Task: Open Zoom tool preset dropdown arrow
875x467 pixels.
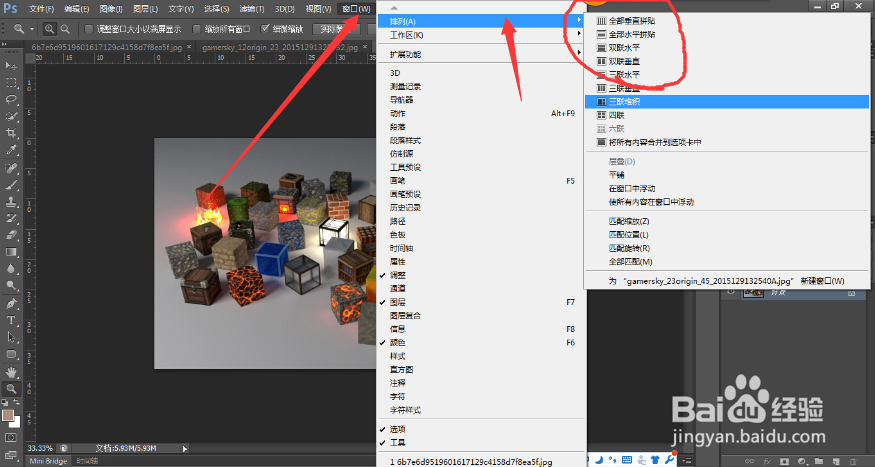Action: [32, 29]
